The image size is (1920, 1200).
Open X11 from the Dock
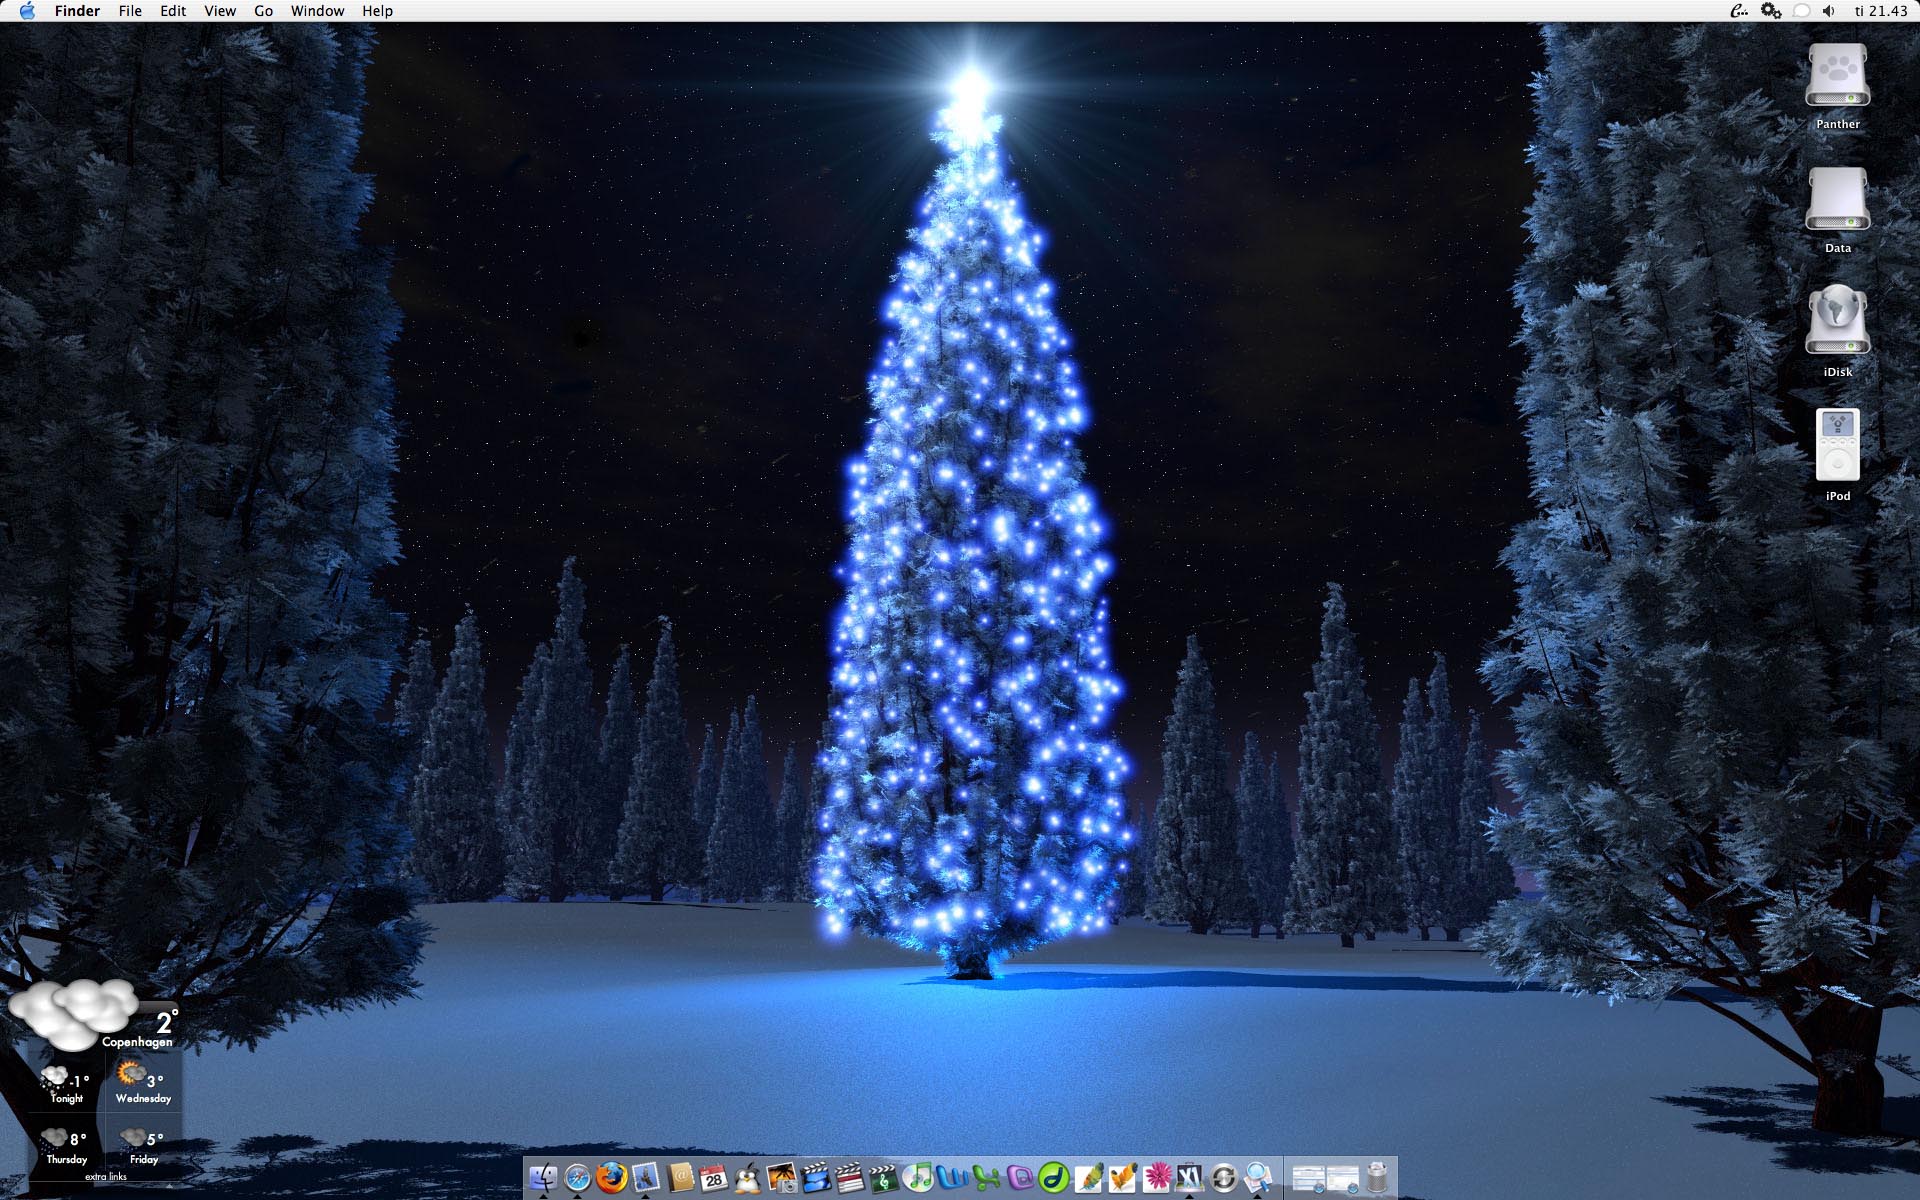pos(1189,1177)
